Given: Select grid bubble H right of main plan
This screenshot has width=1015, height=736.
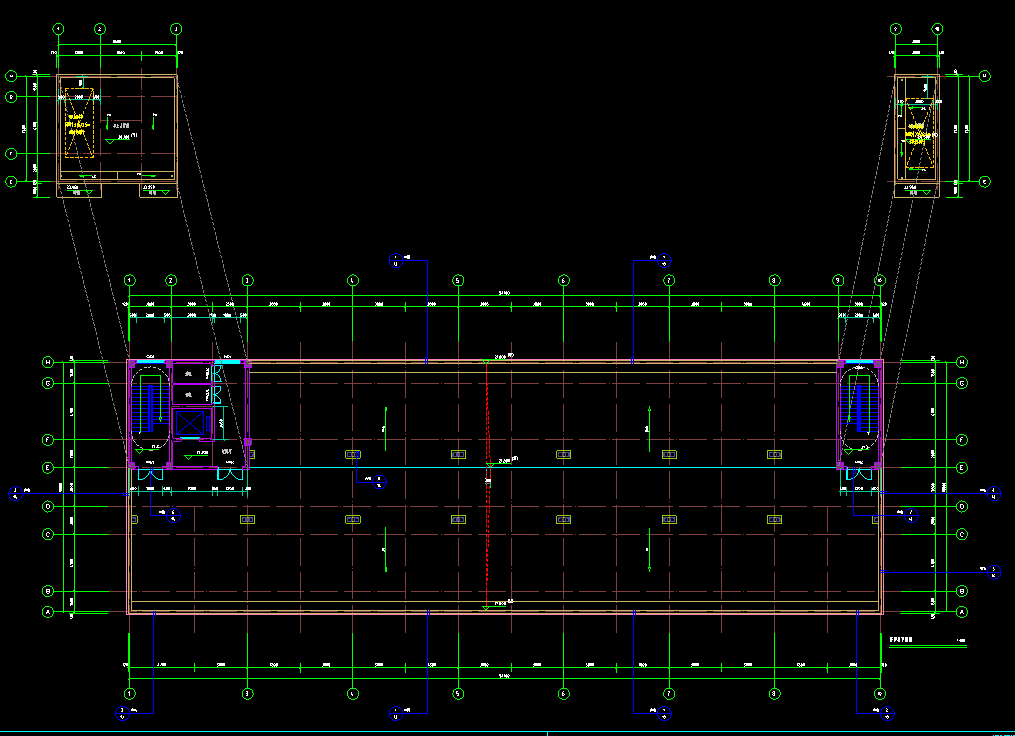Looking at the screenshot, I should pos(962,362).
